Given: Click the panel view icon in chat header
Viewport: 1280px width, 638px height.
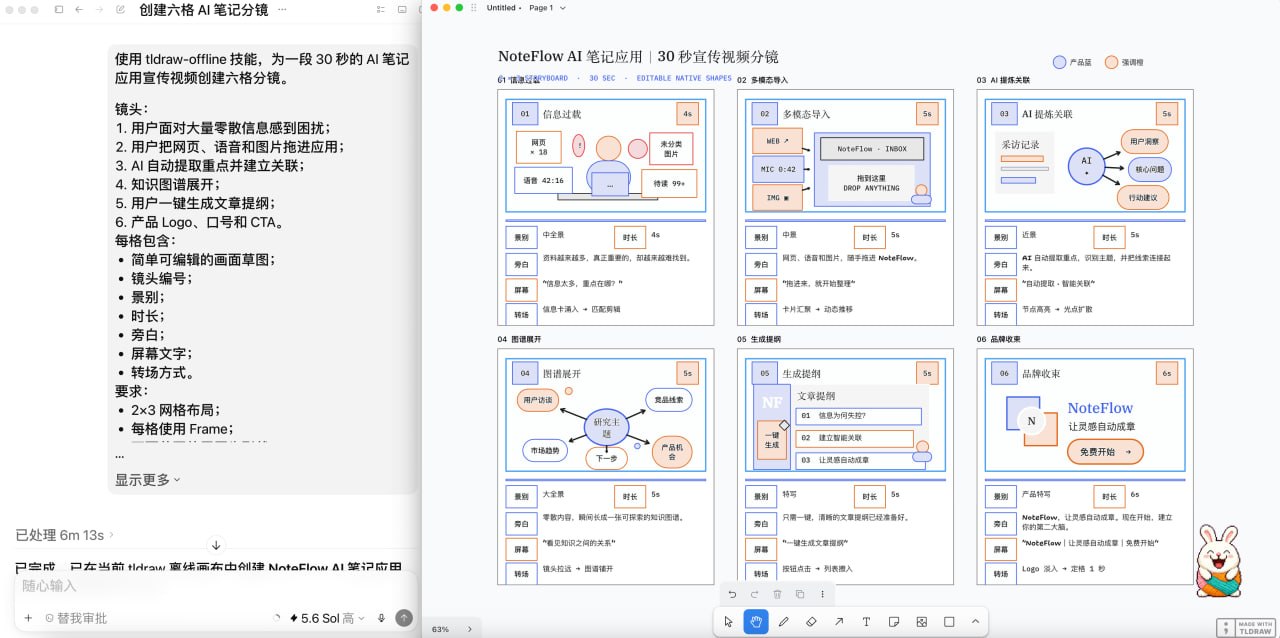Looking at the screenshot, I should [402, 9].
